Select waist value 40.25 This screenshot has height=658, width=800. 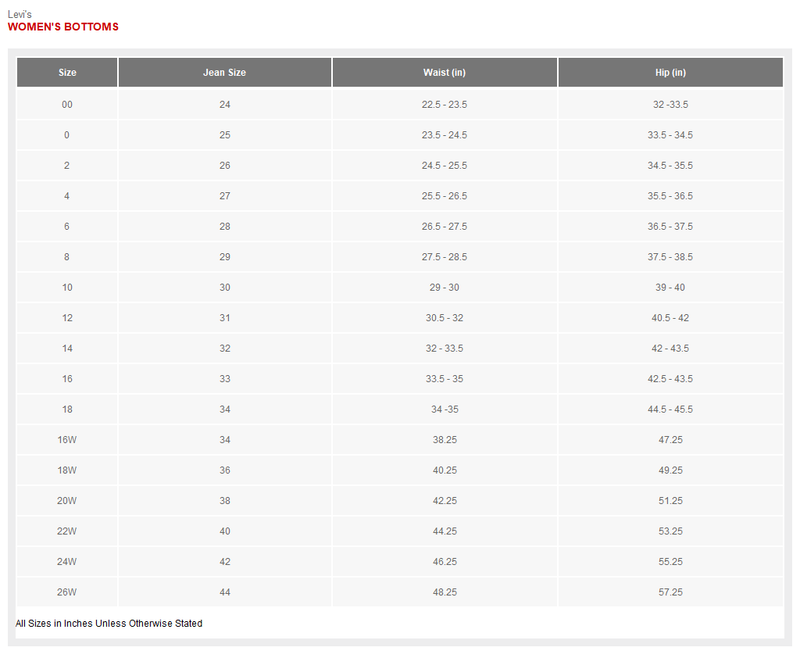tap(444, 470)
